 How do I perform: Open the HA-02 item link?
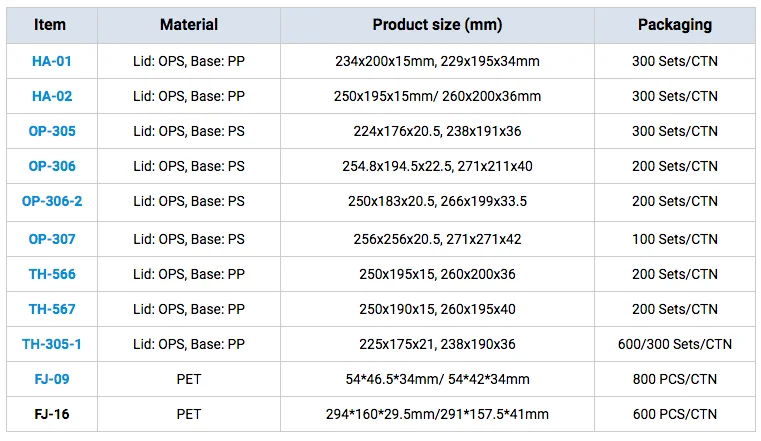click(x=52, y=96)
